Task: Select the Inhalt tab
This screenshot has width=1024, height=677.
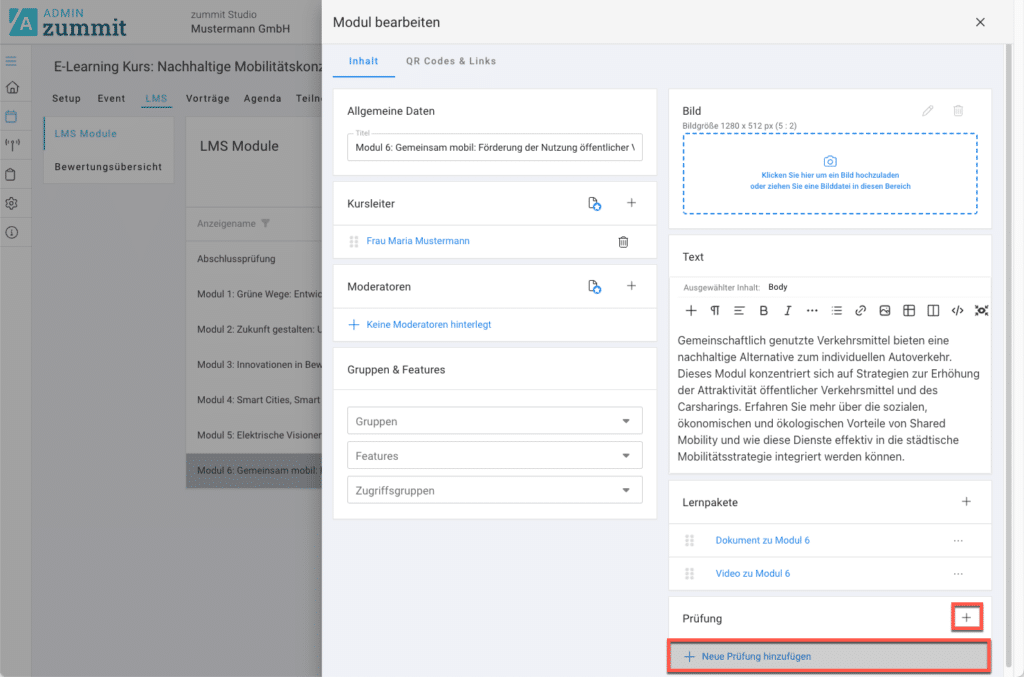Action: (363, 61)
